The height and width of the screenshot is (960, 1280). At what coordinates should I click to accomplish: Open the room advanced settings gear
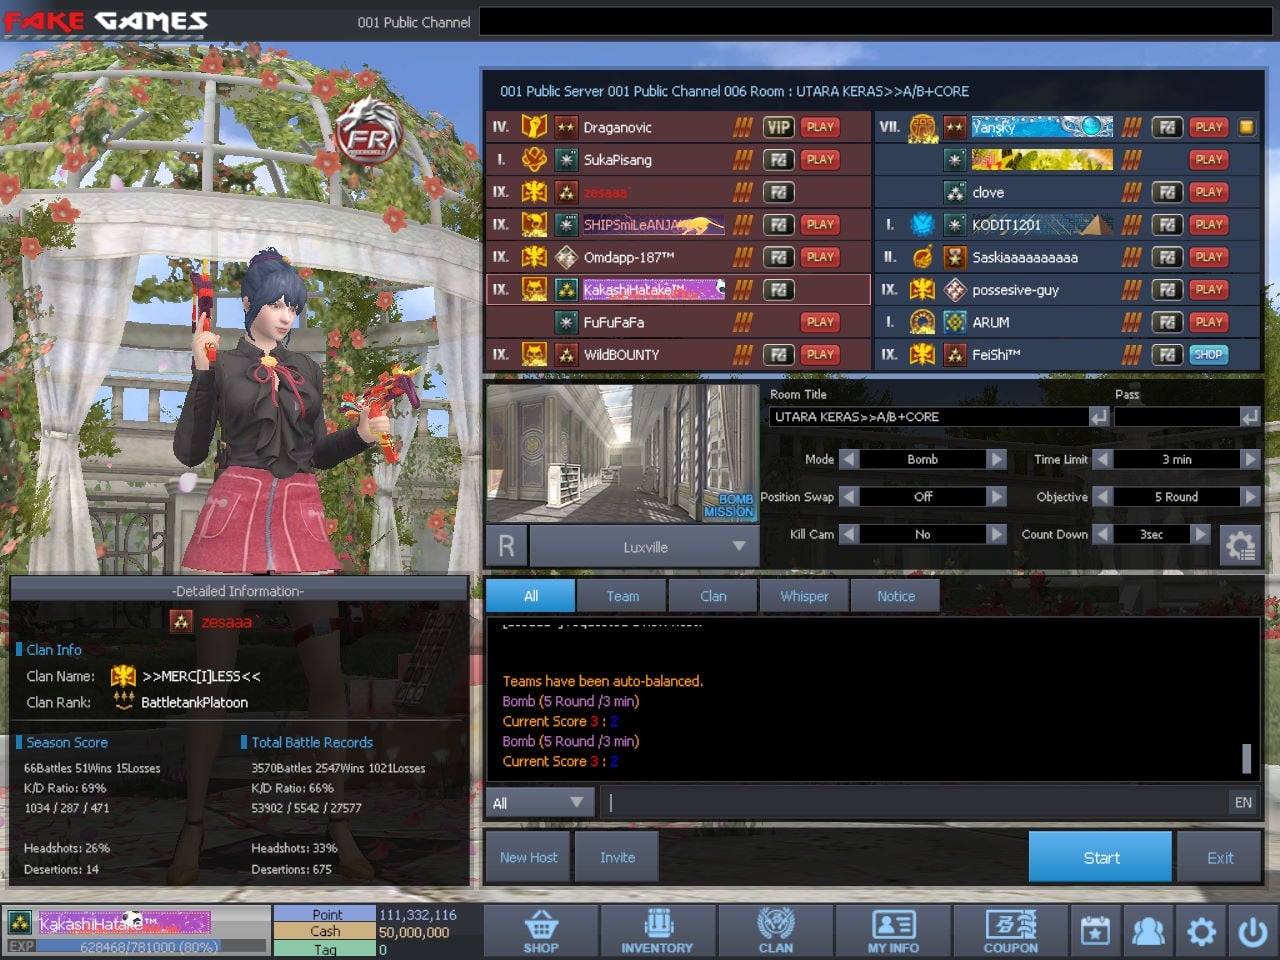coord(1240,546)
